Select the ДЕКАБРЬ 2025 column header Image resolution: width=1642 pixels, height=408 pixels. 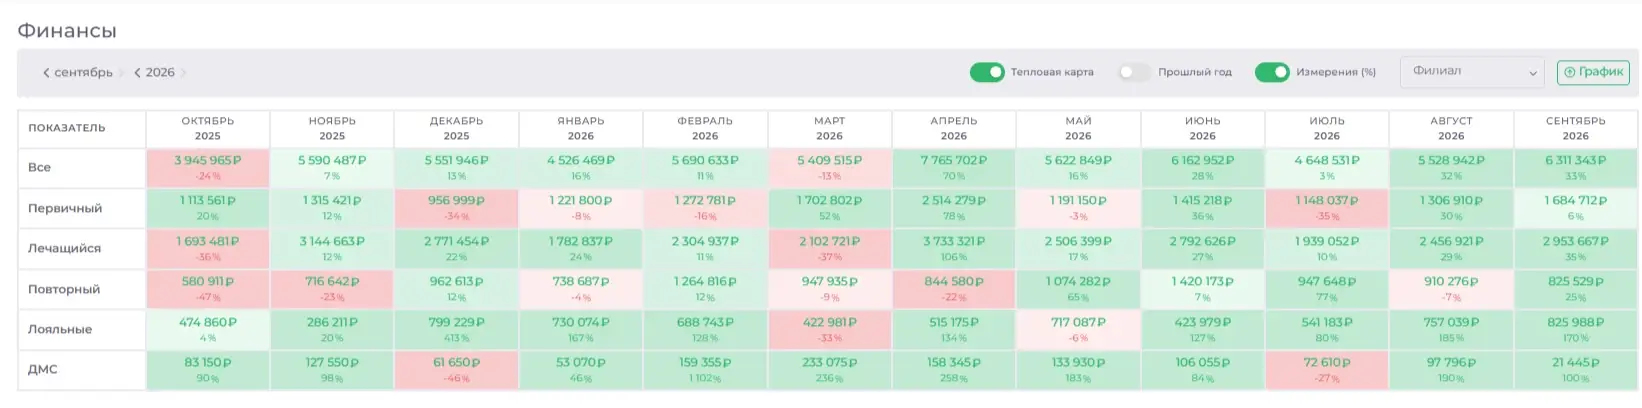(456, 128)
